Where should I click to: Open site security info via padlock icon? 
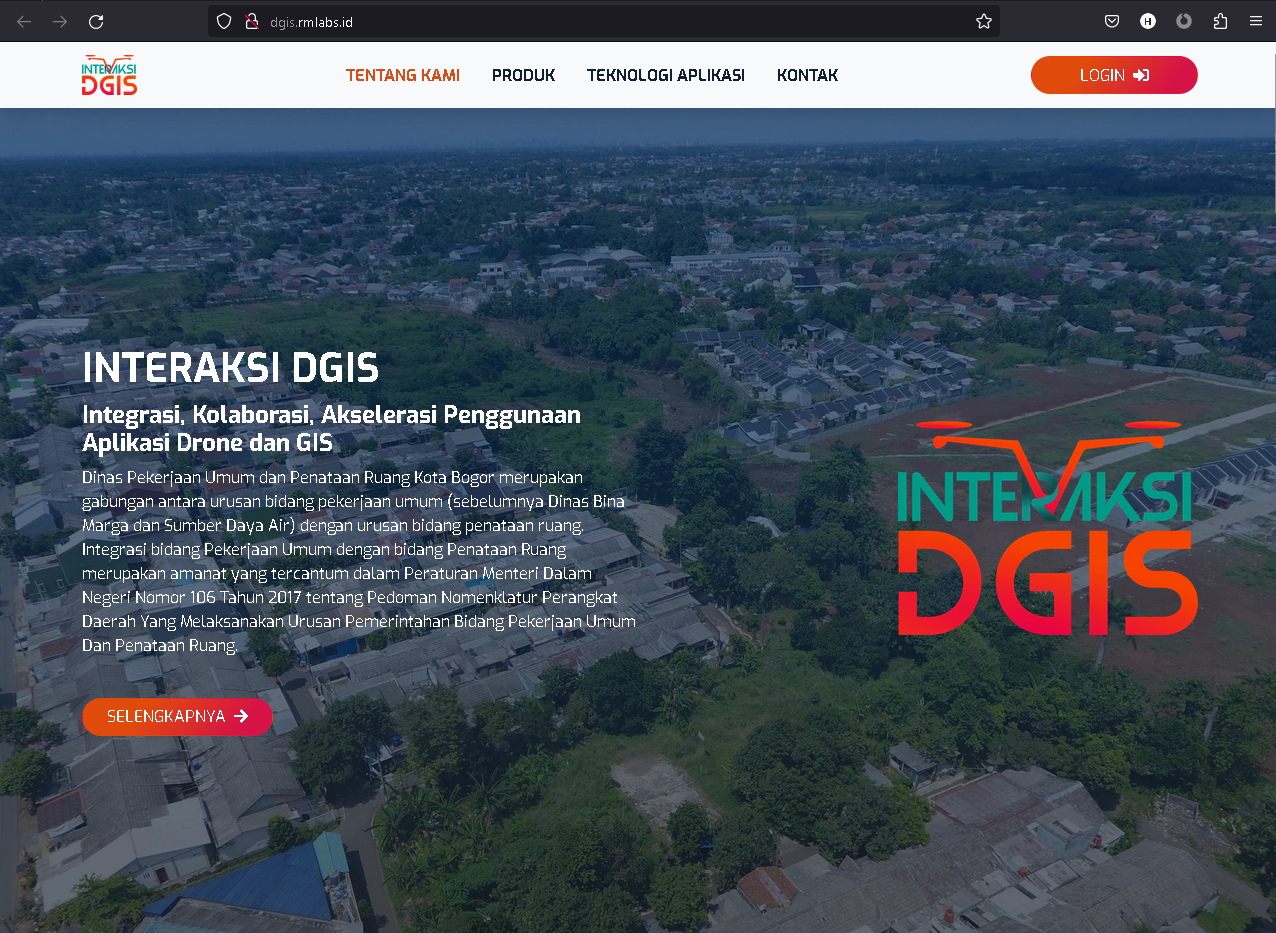(x=252, y=21)
